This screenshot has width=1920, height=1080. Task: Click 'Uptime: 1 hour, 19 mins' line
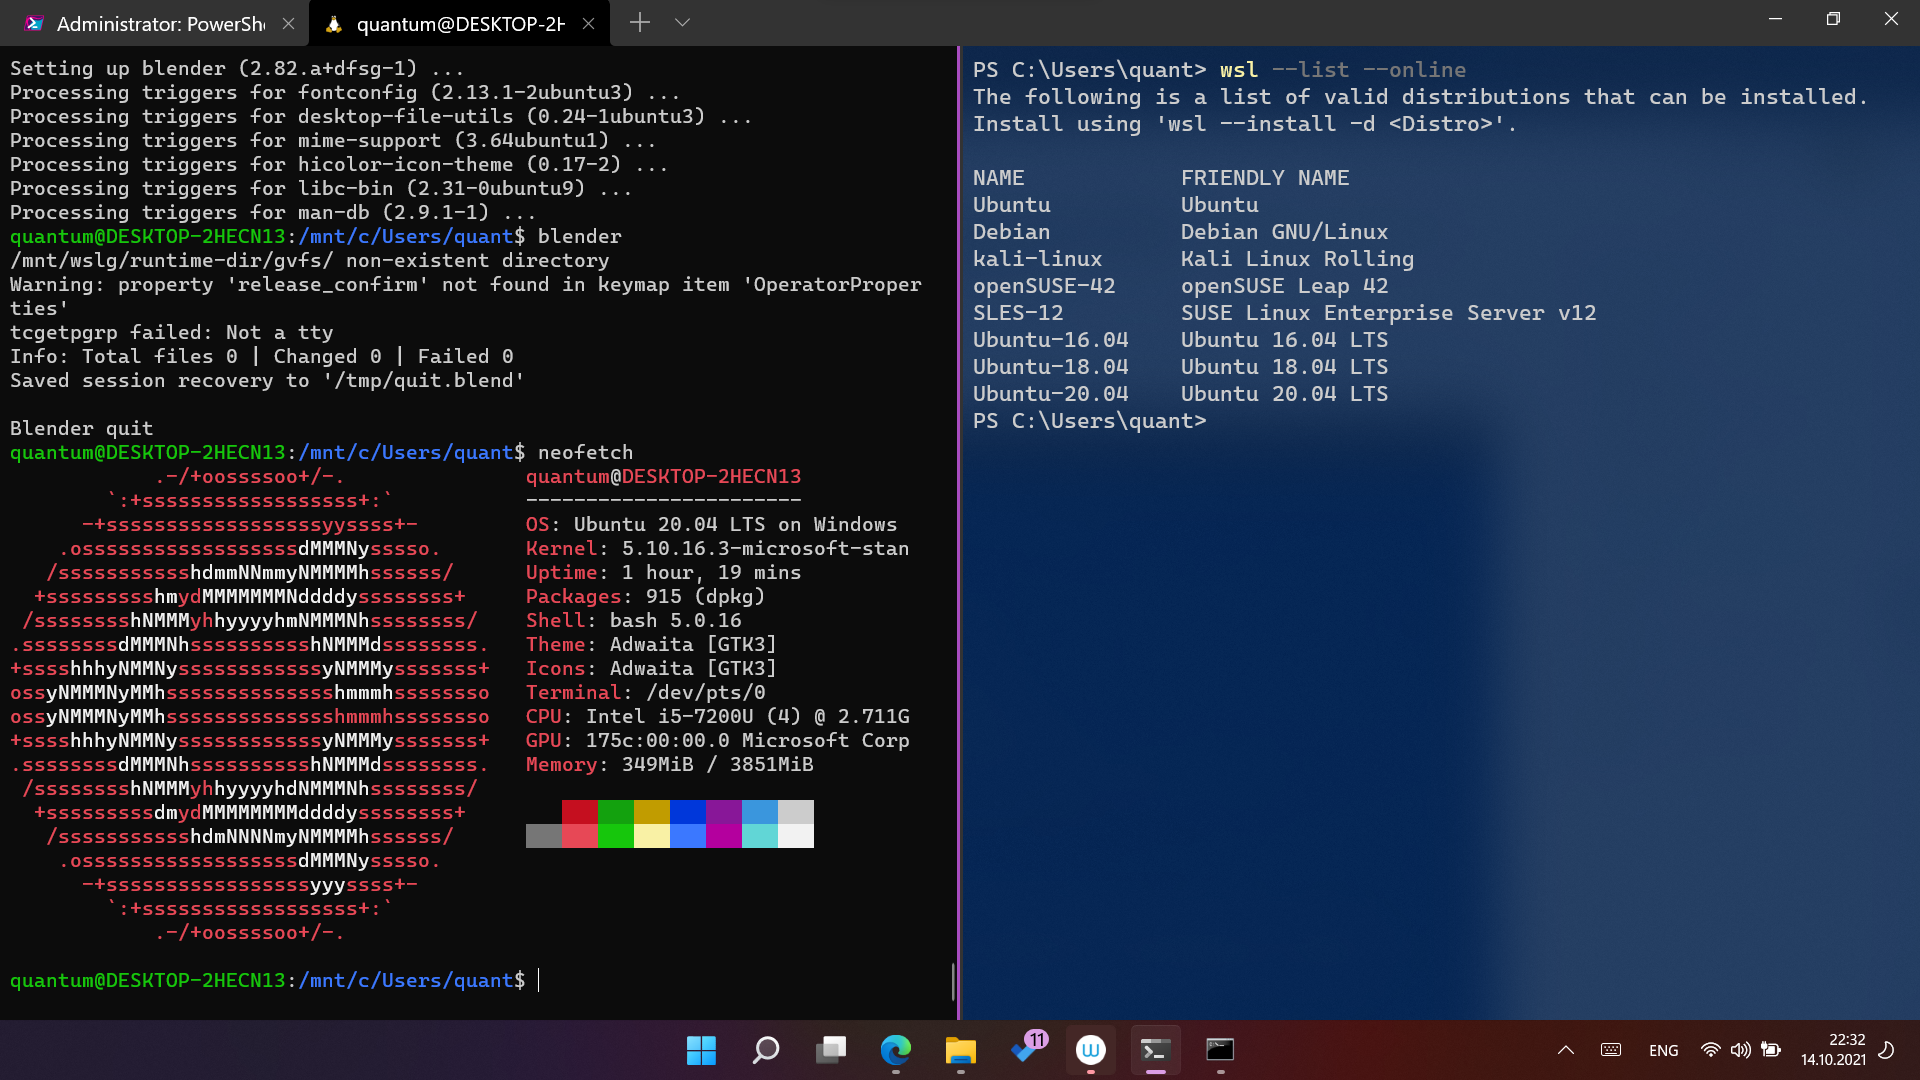coord(663,573)
